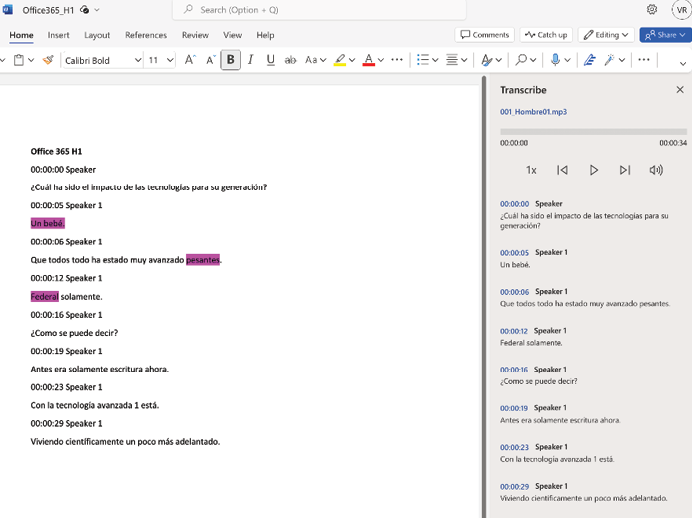Apply the bullet list
This screenshot has width=692, height=518.
point(423,60)
